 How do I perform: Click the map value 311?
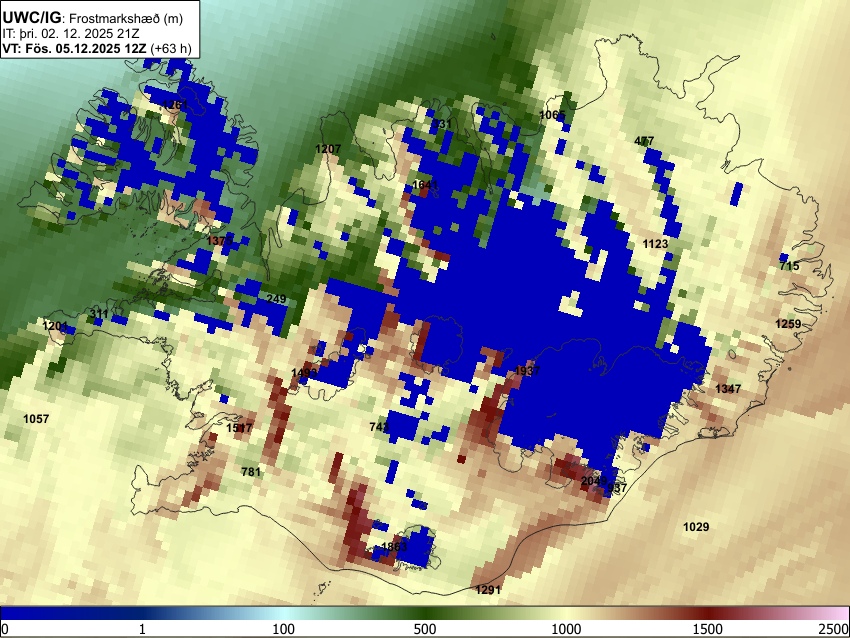[x=99, y=314]
